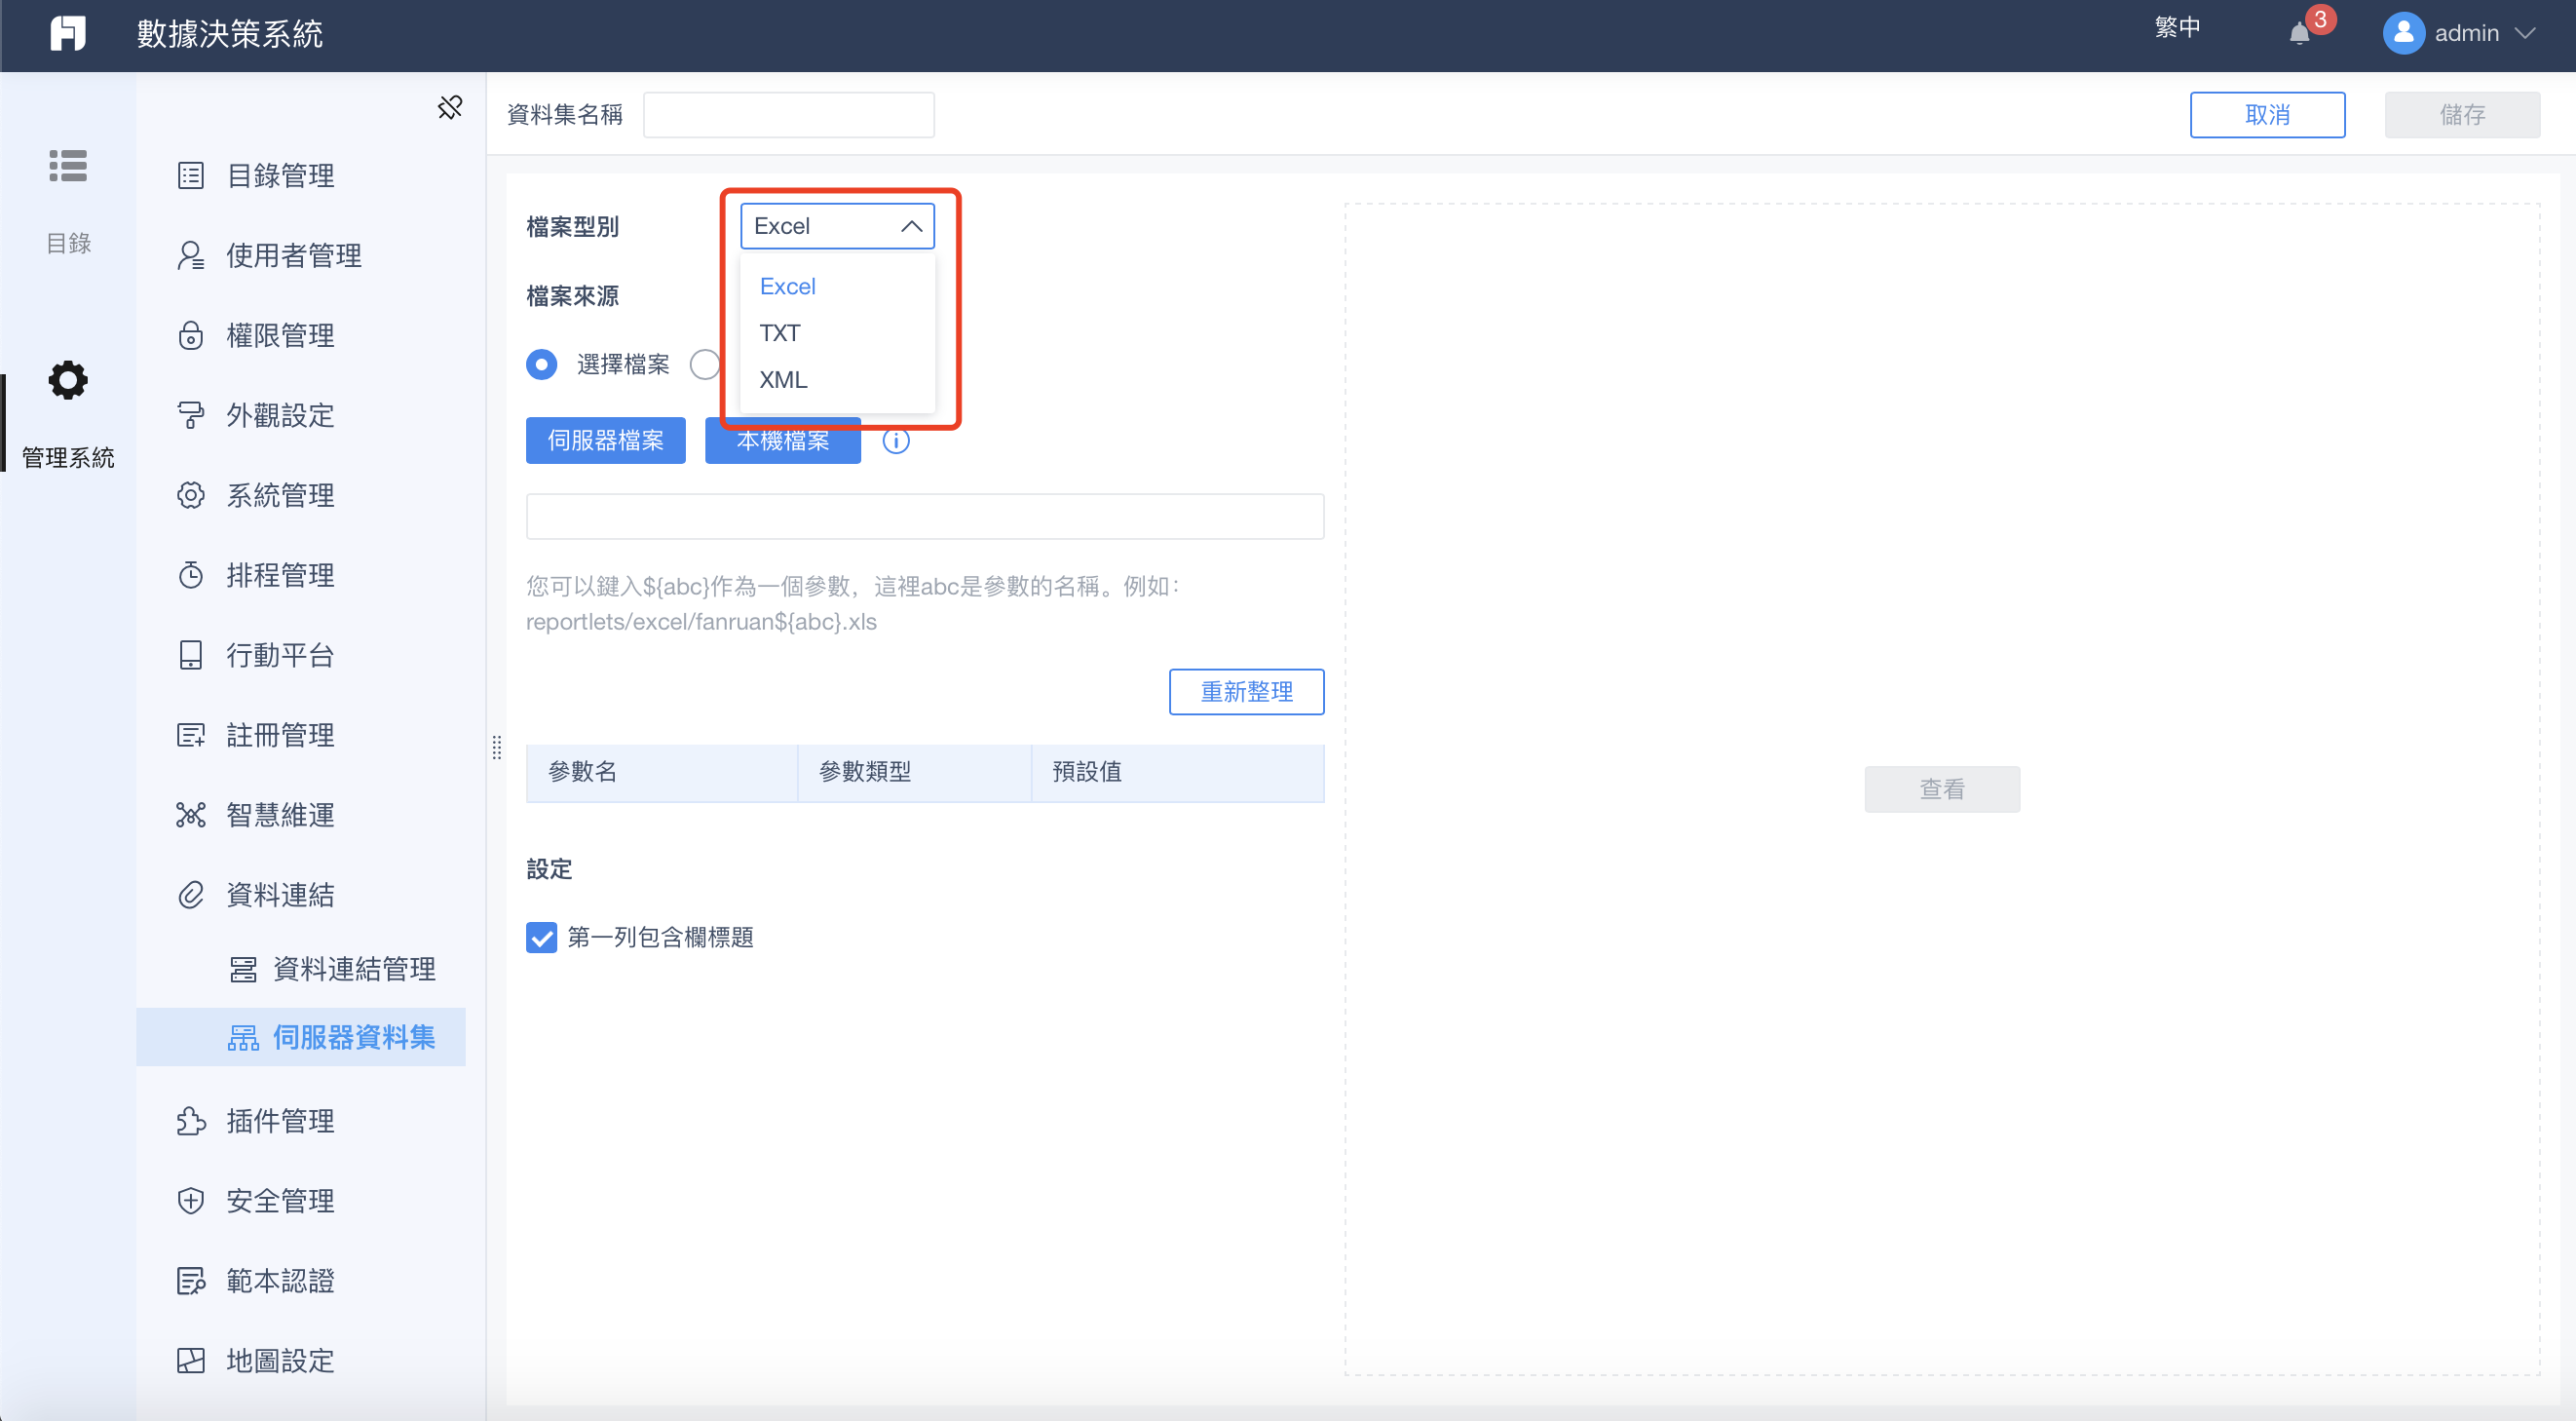Toggle 第一列包含欄標題 checkbox
Viewport: 2576px width, 1421px height.
tap(541, 938)
